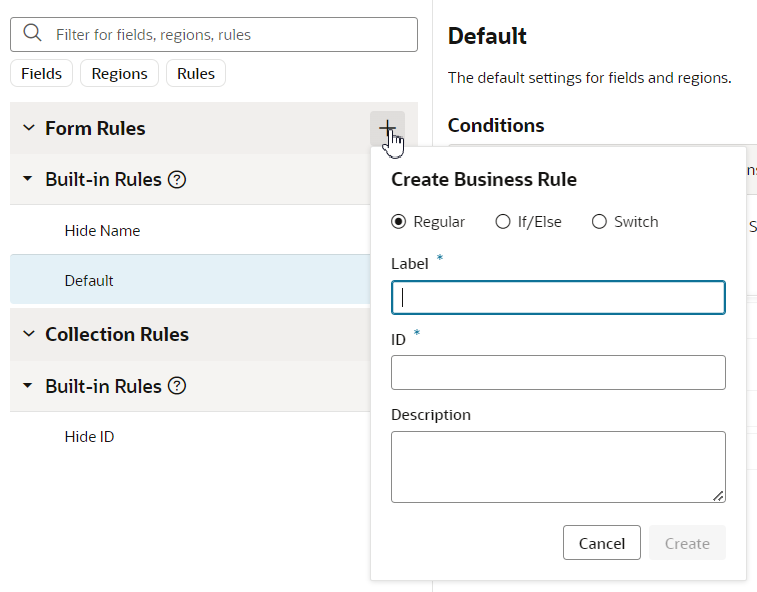Screen dimensions: 757x592
Task: Collapse the Collection Rules section
Action: [28, 334]
